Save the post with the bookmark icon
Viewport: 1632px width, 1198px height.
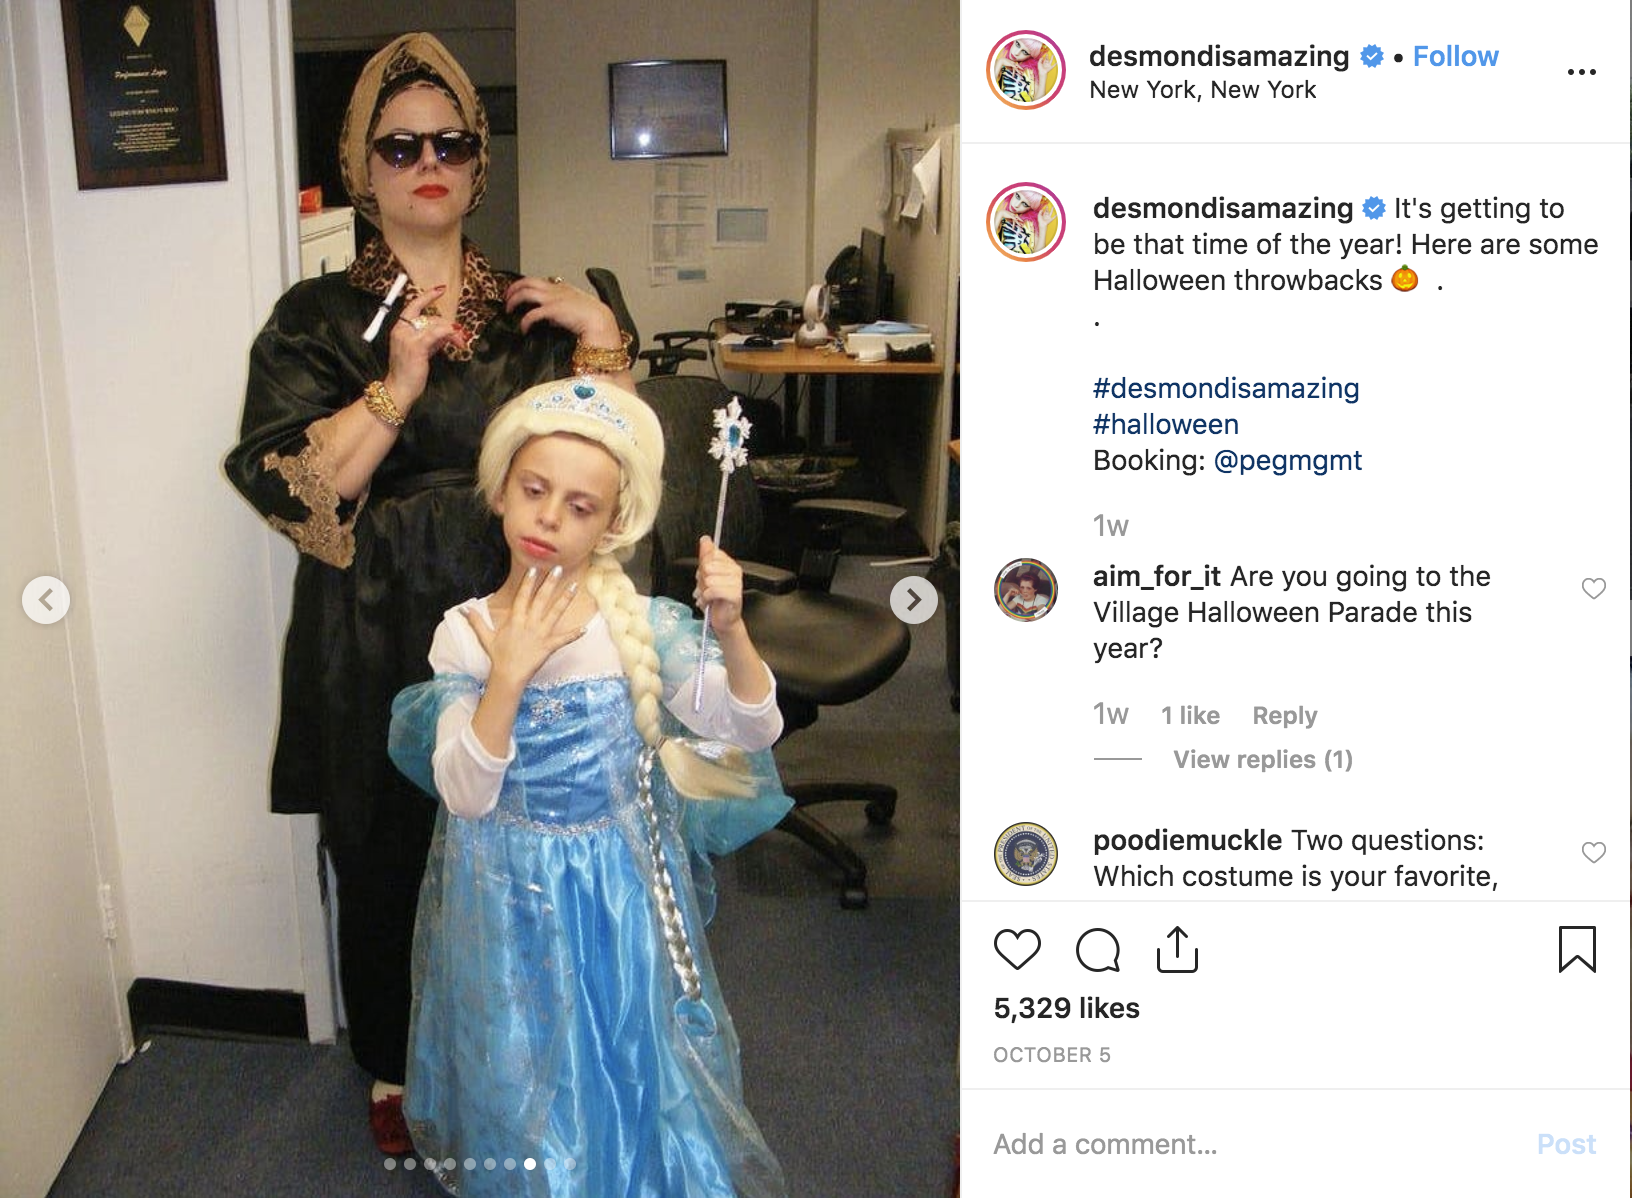tap(1577, 949)
